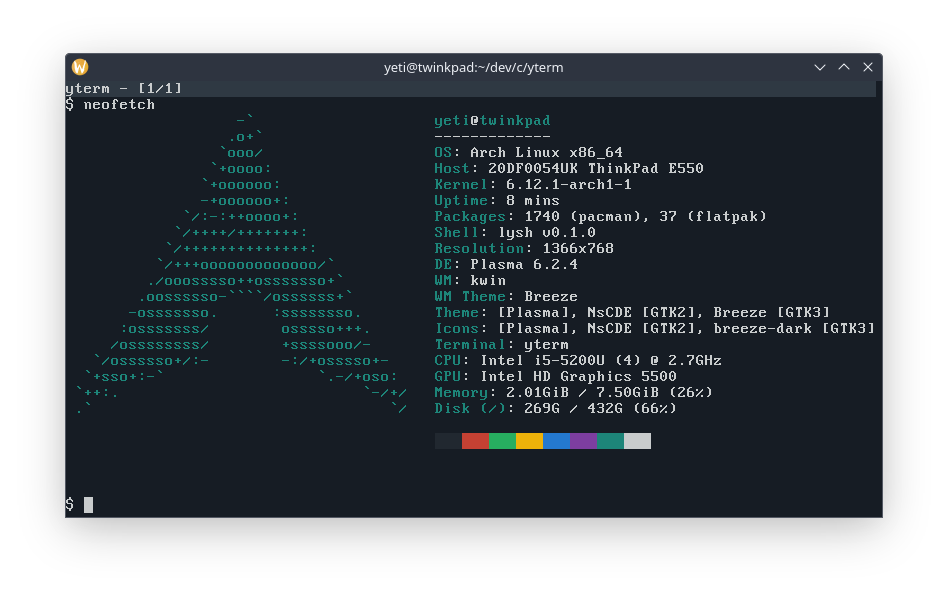This screenshot has width=948, height=595.
Task: Click the Host 20DF0054UK ThinkPad E550 line
Action: coord(569,168)
